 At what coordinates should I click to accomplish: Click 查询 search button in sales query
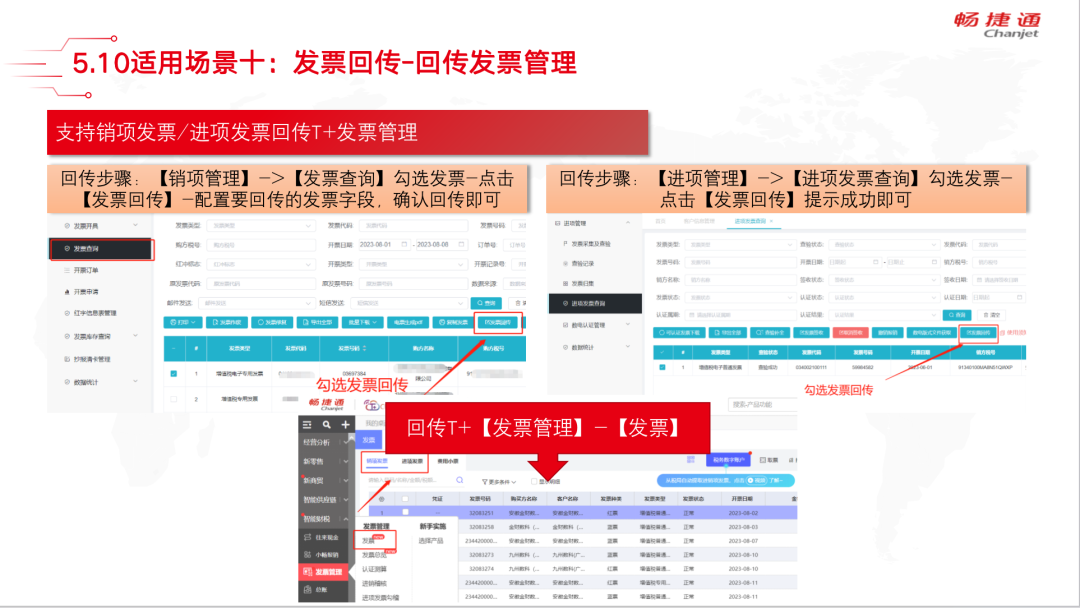pos(486,303)
